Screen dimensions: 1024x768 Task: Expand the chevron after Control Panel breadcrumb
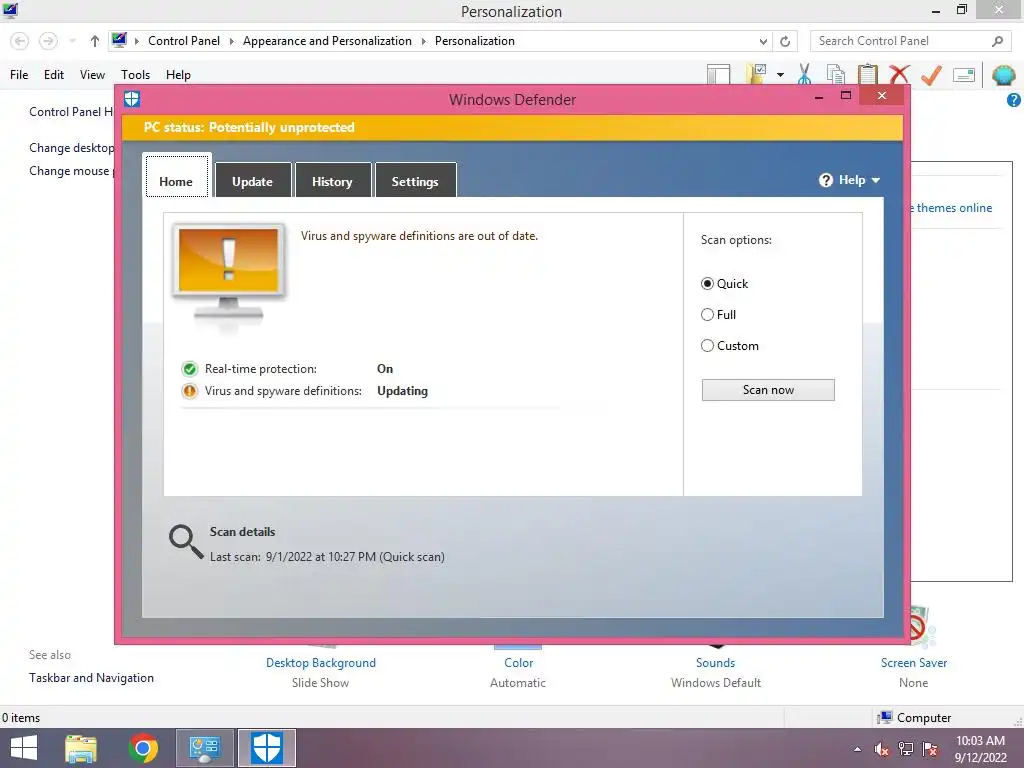pos(231,41)
